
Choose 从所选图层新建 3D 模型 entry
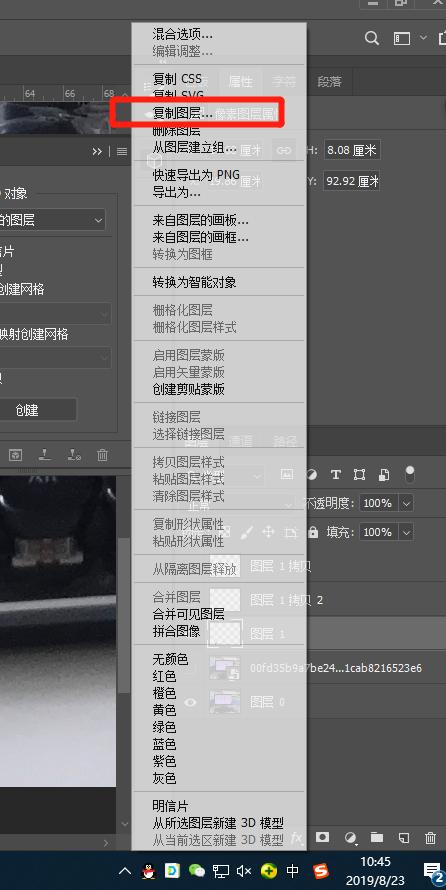tap(218, 823)
